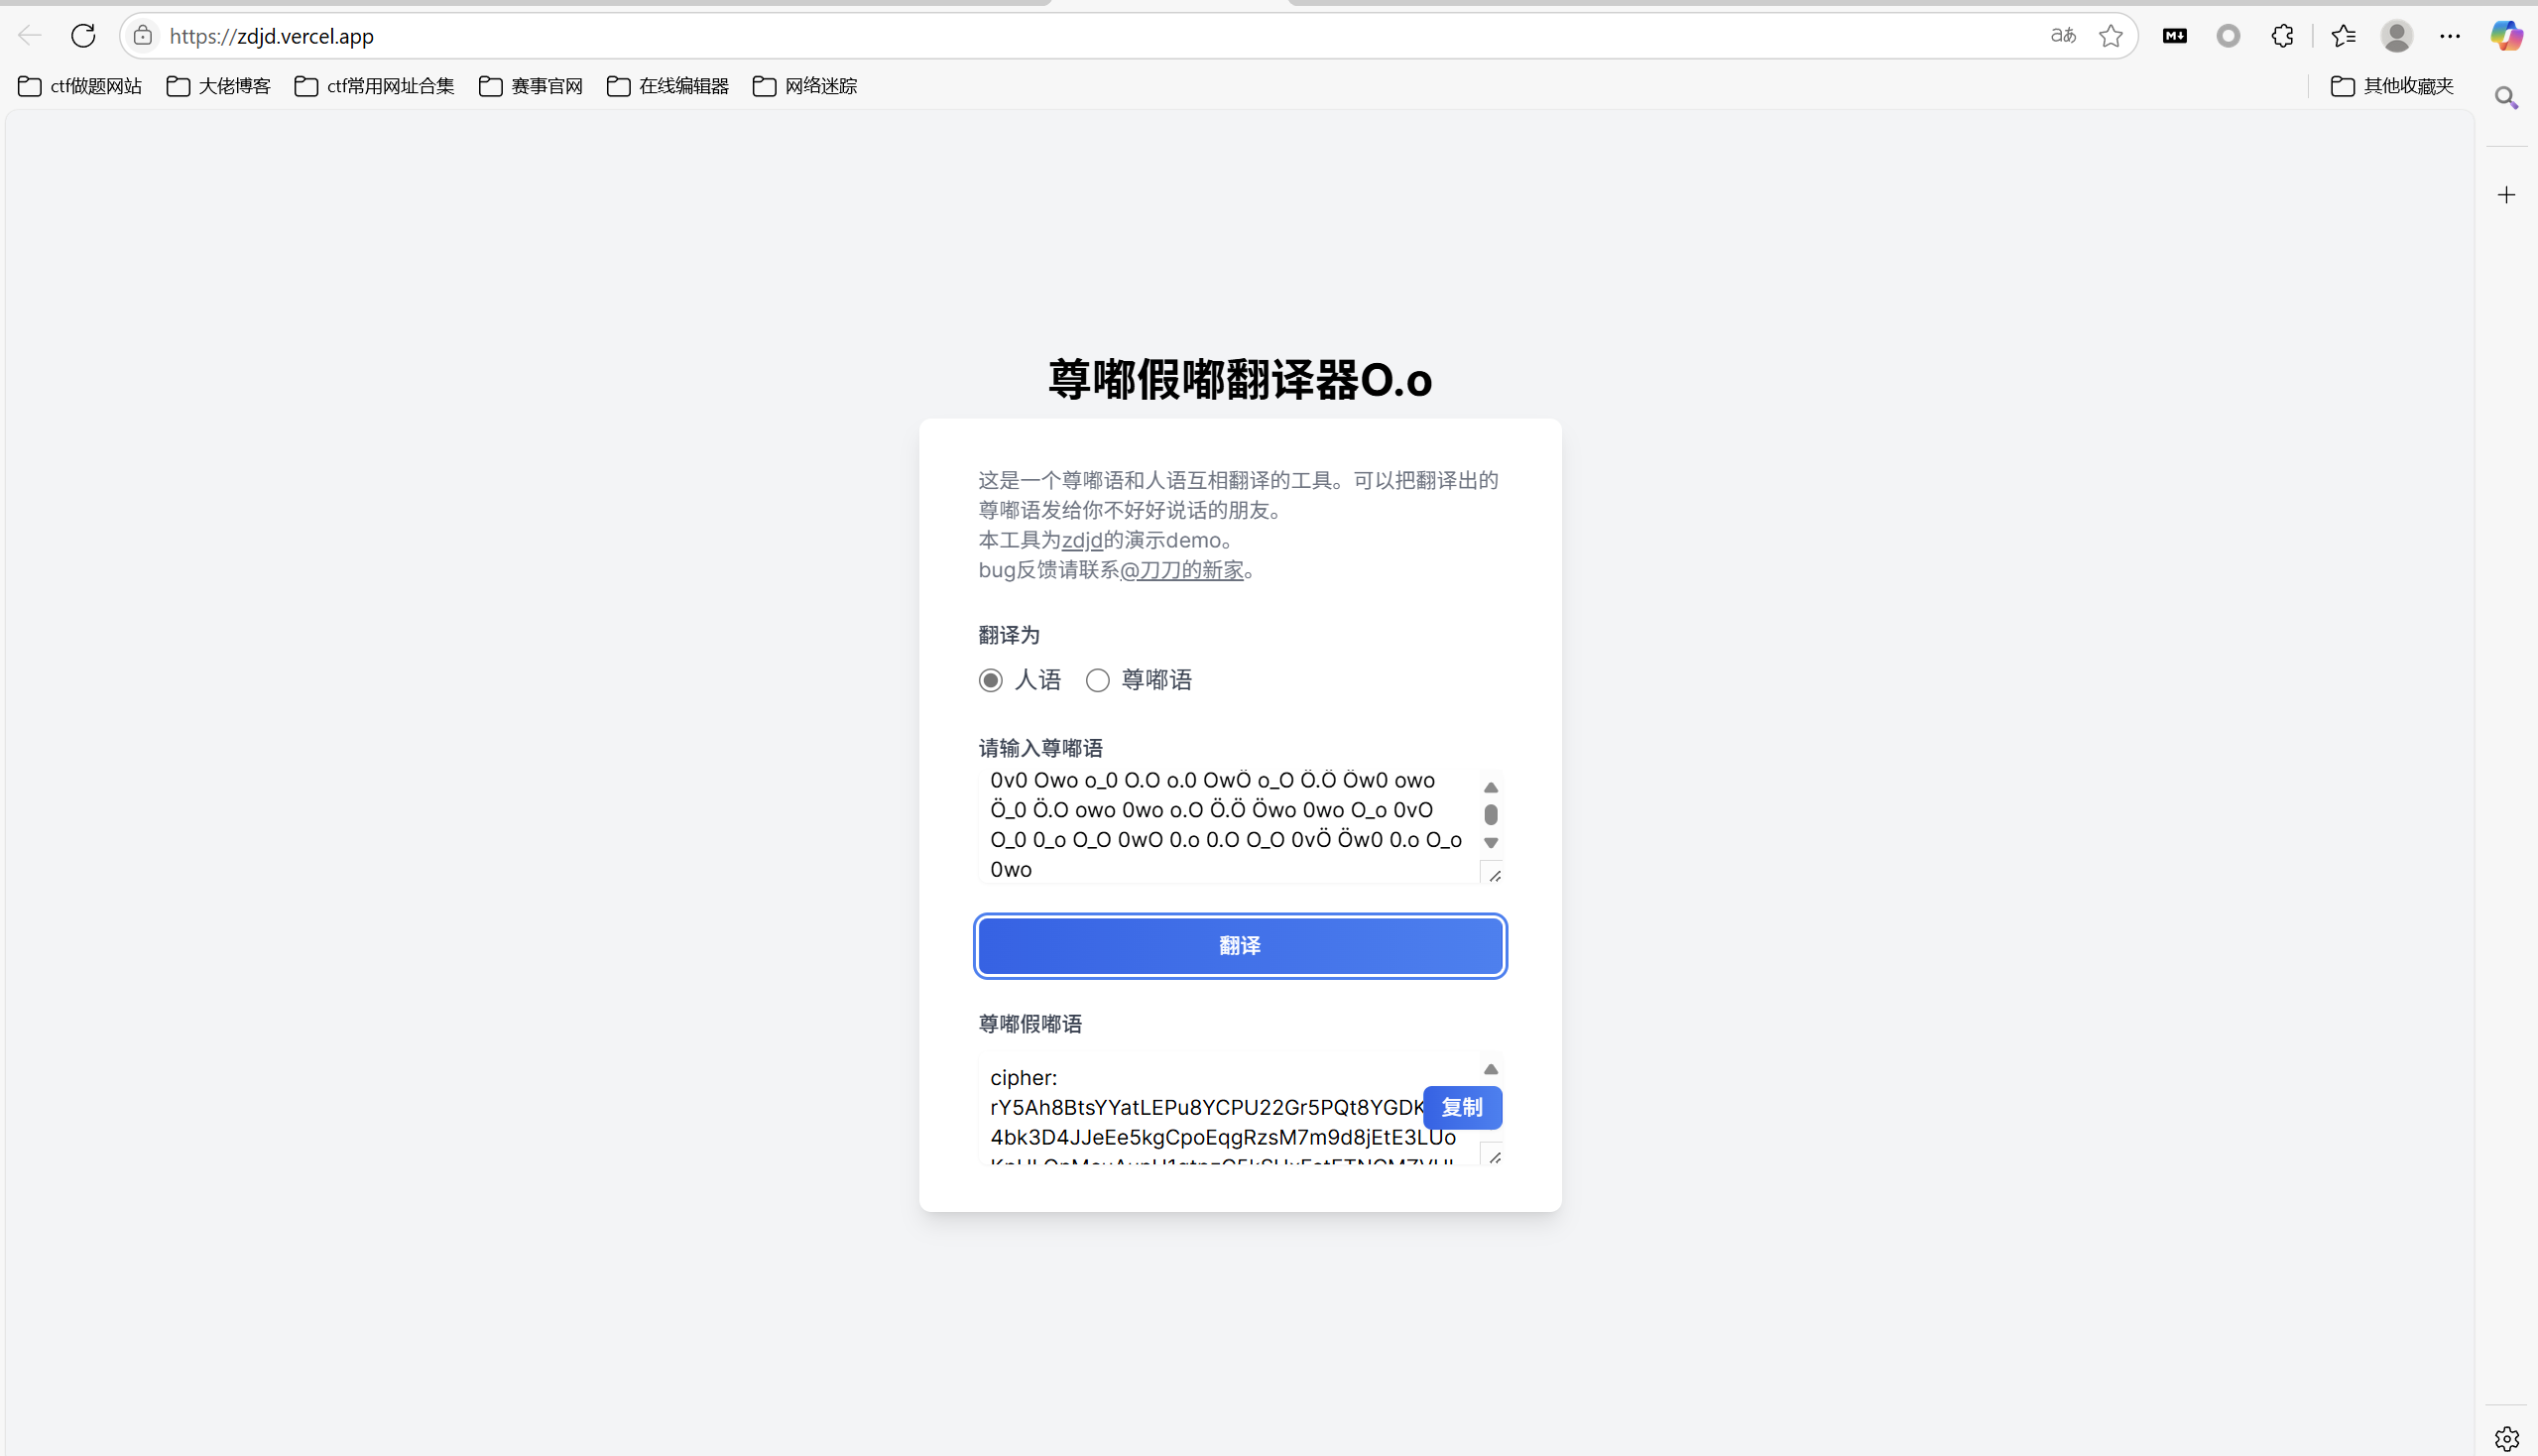The height and width of the screenshot is (1456, 2538).
Task: Select the 人语 radio option
Action: click(x=990, y=680)
